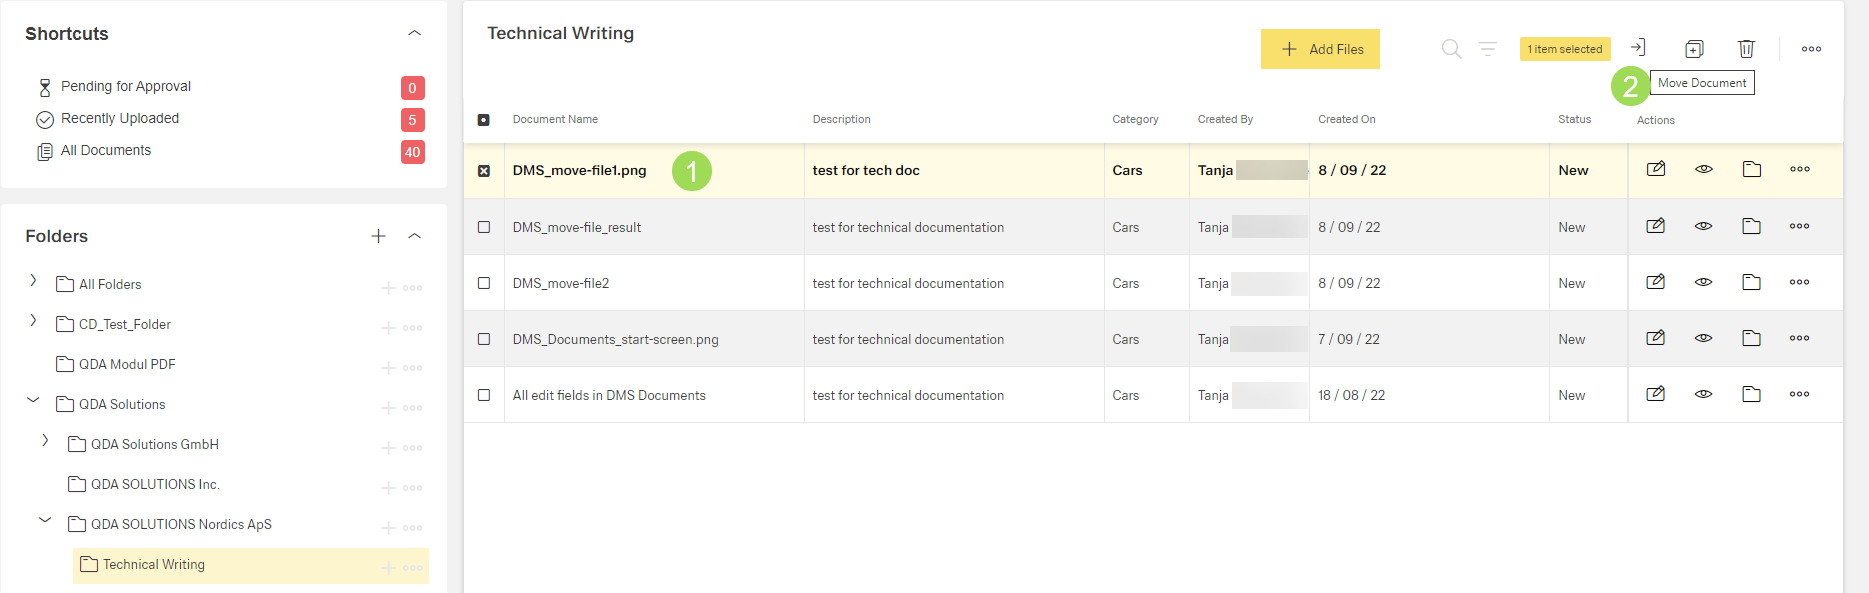Viewport: 1869px width, 593px height.
Task: Collapse the QDA Solutions folder
Action: [33, 401]
